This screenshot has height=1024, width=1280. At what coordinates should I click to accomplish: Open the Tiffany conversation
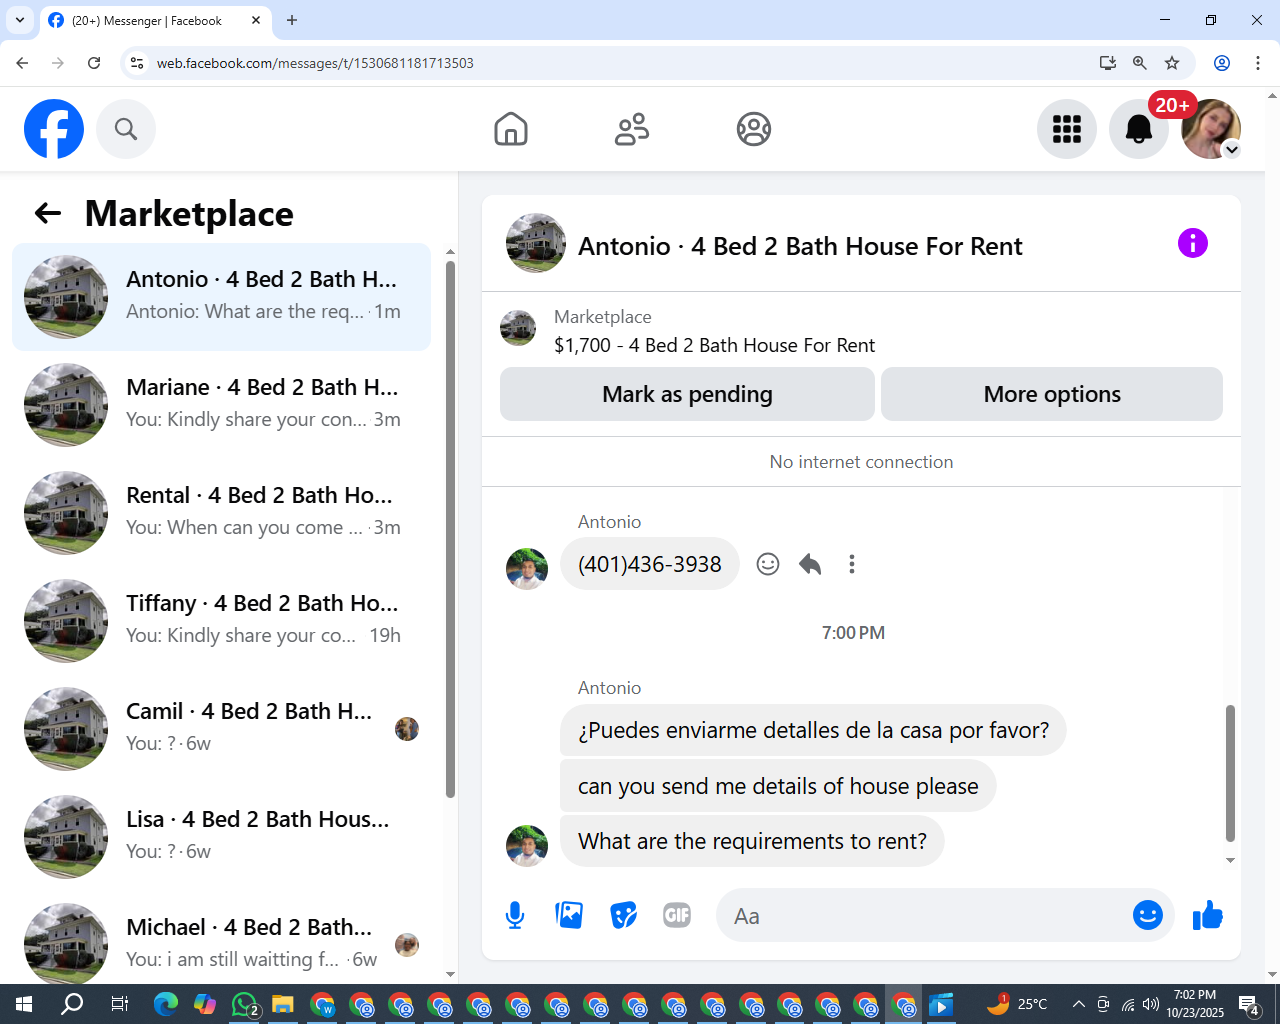coord(221,621)
